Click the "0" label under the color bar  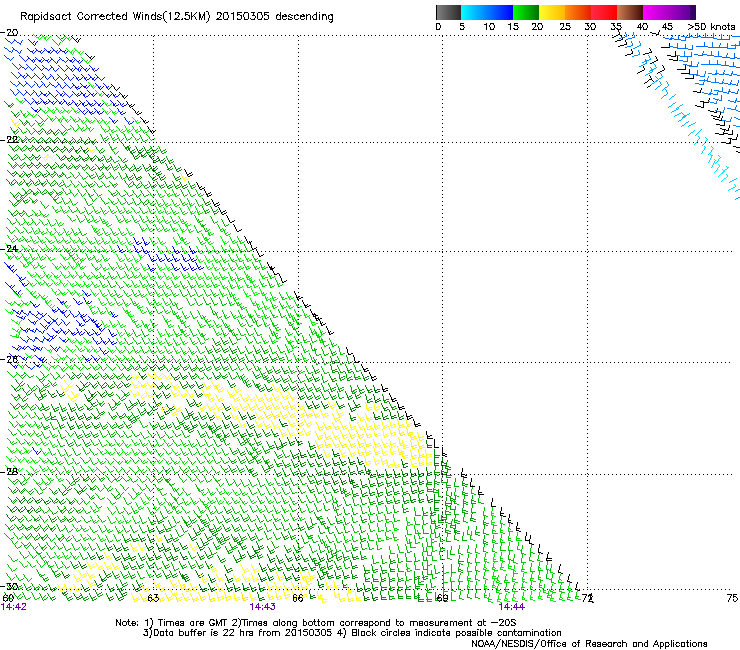click(438, 27)
